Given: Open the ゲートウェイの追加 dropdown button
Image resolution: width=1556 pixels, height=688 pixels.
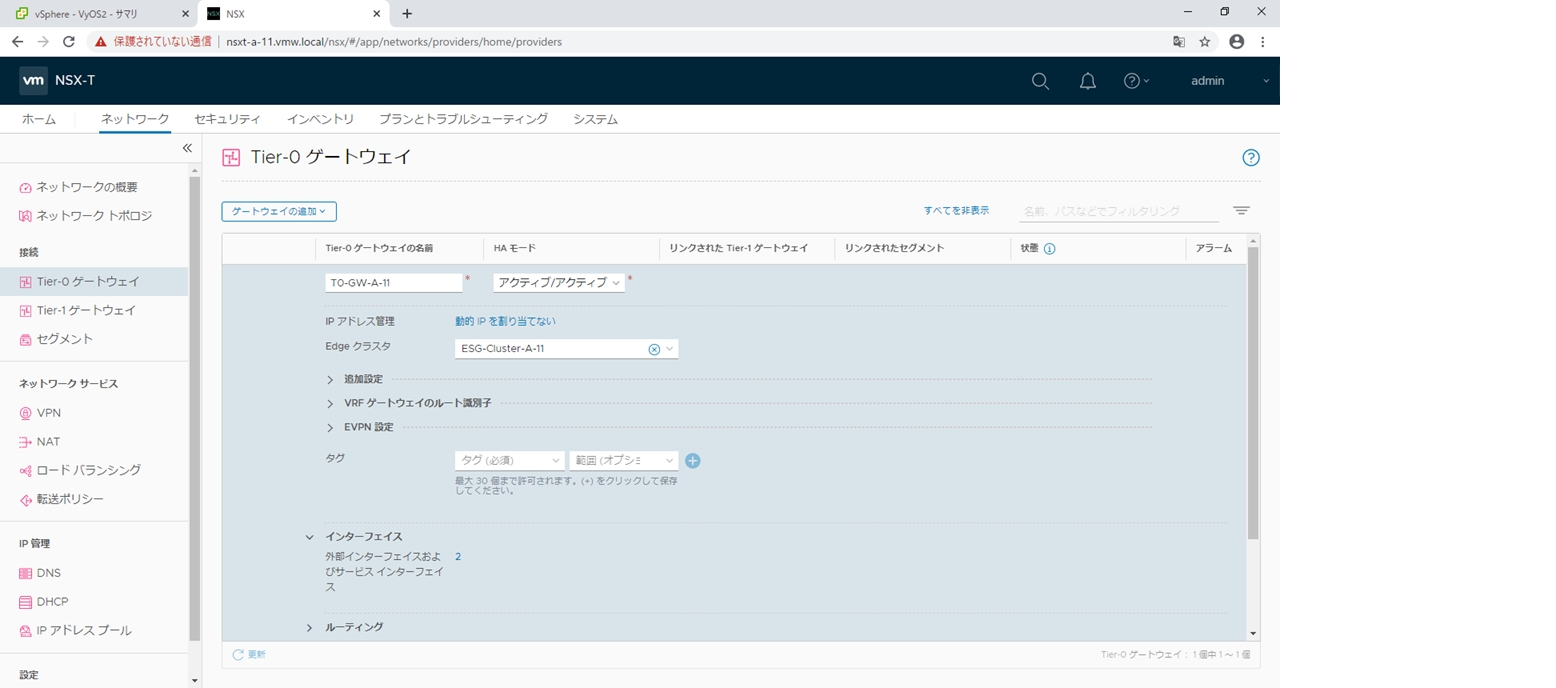Looking at the screenshot, I should 279,211.
